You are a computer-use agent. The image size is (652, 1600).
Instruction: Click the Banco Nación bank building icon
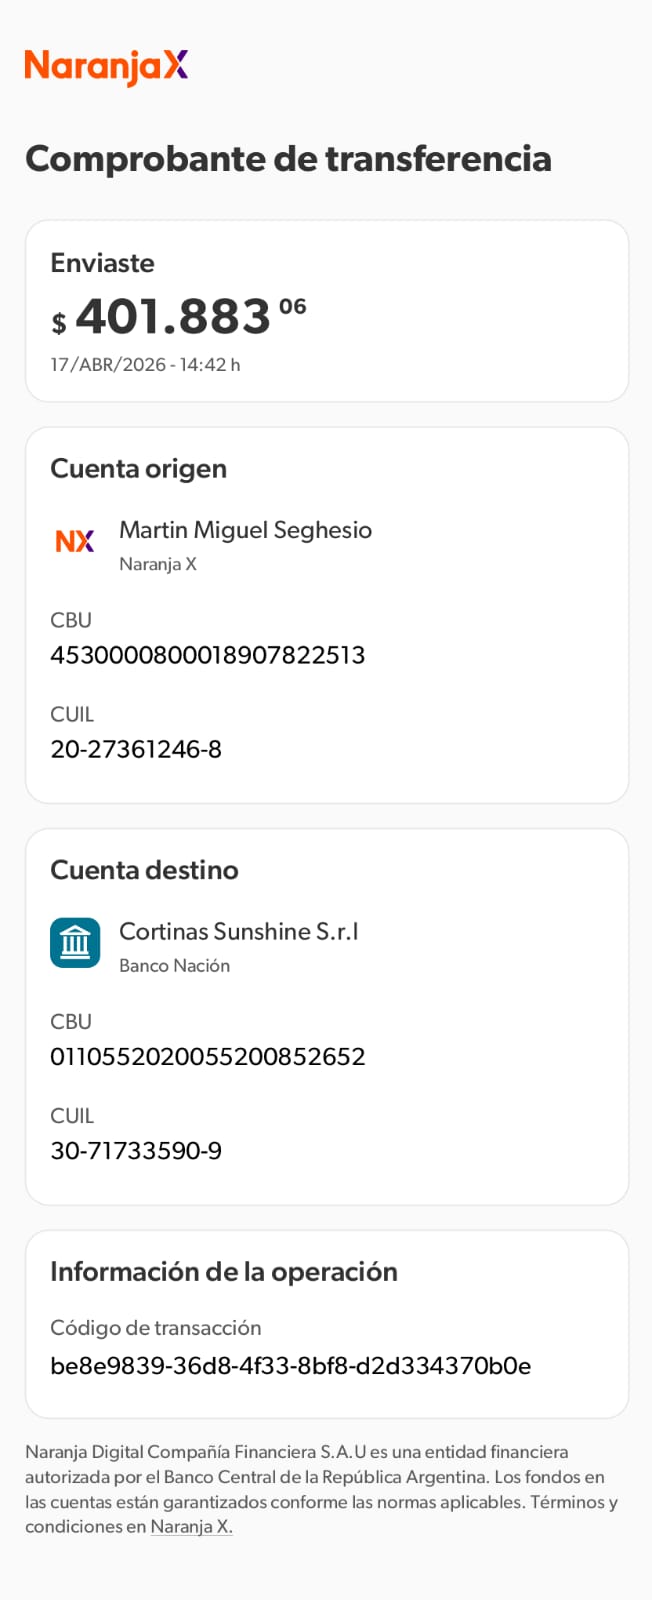click(75, 943)
